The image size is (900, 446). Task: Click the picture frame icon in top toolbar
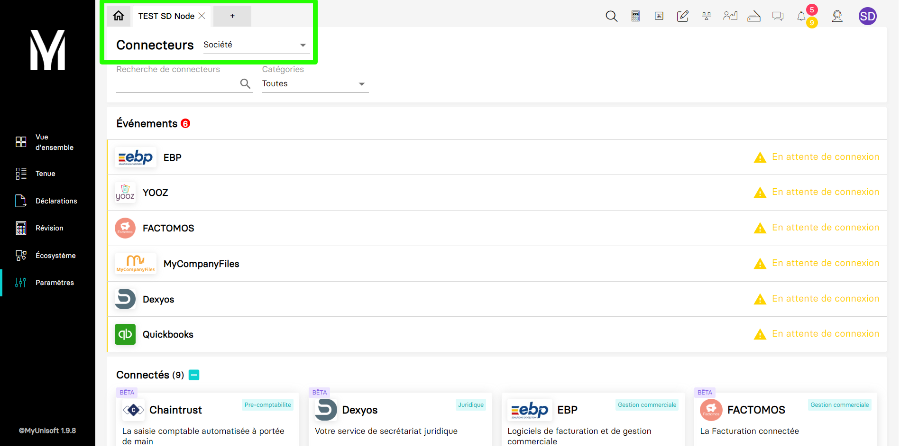click(659, 16)
